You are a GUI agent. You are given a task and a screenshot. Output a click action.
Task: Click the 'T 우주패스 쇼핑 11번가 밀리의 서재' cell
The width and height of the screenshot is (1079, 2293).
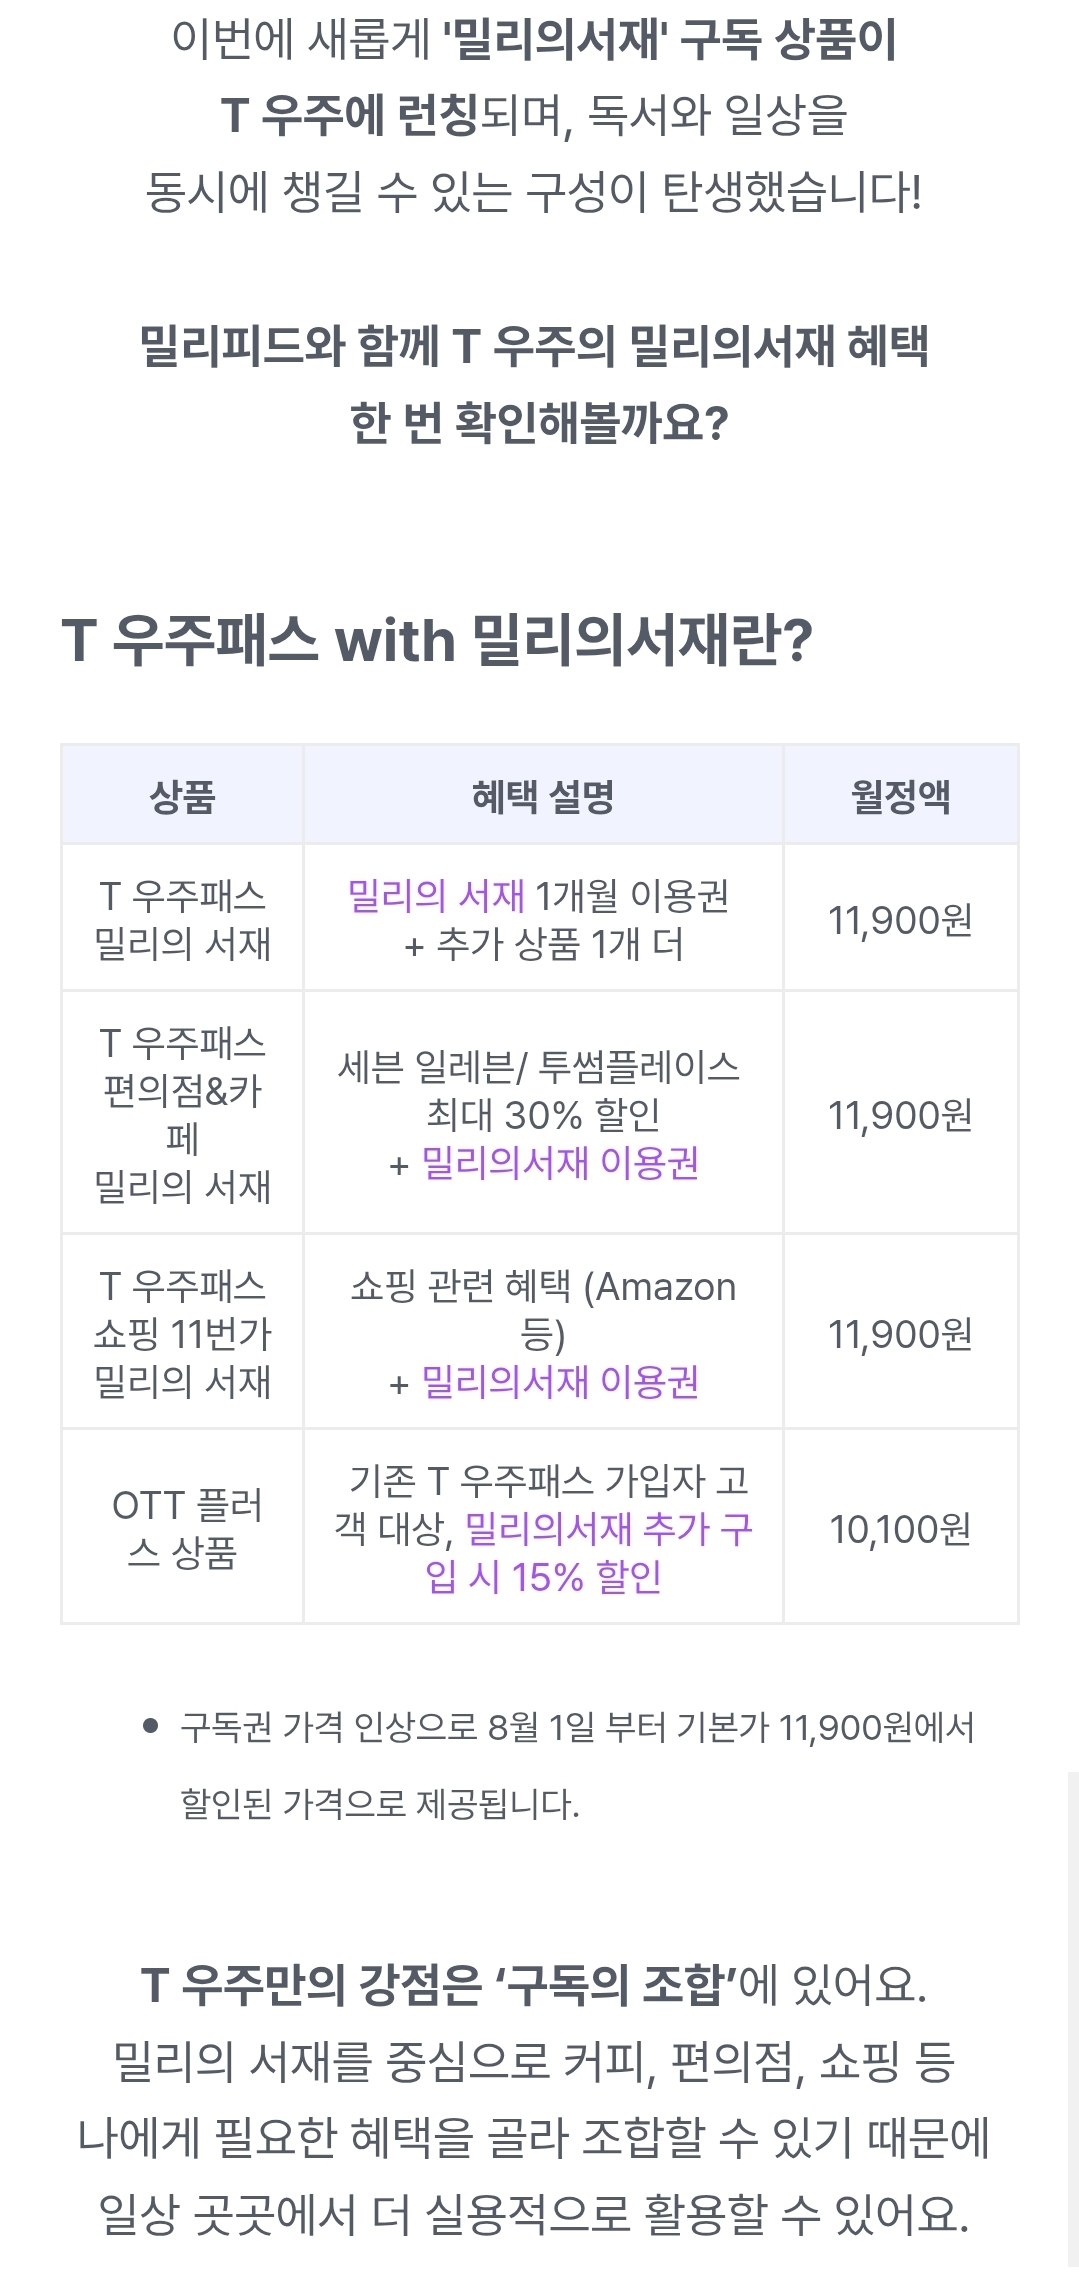click(182, 1333)
